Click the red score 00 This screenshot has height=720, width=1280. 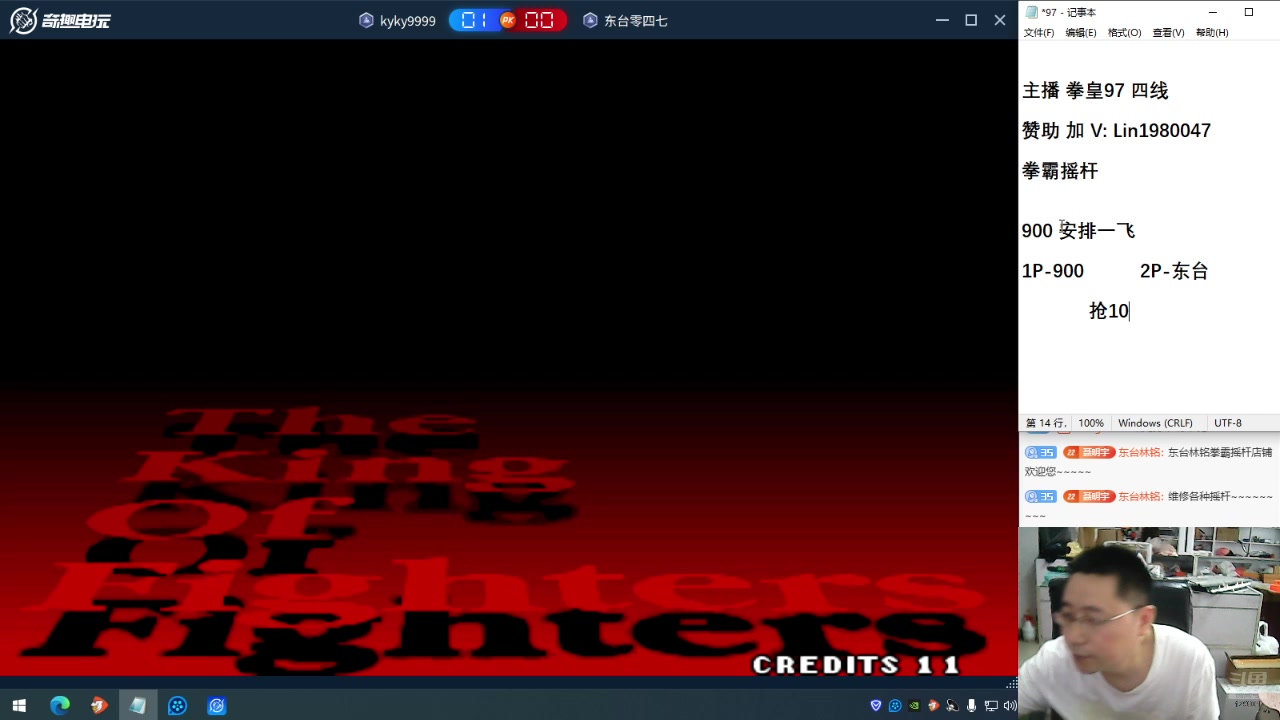[x=539, y=20]
